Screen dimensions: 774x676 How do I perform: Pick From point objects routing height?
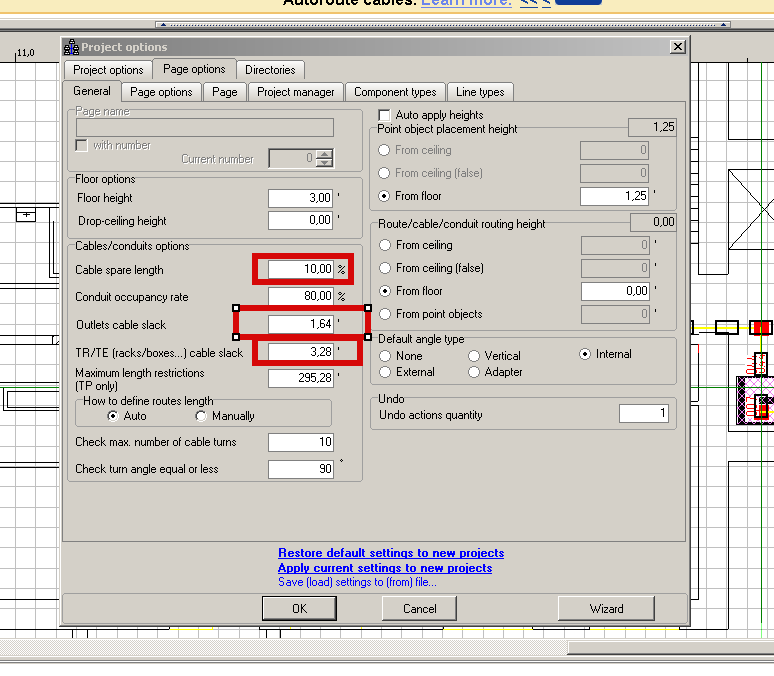coord(384,314)
